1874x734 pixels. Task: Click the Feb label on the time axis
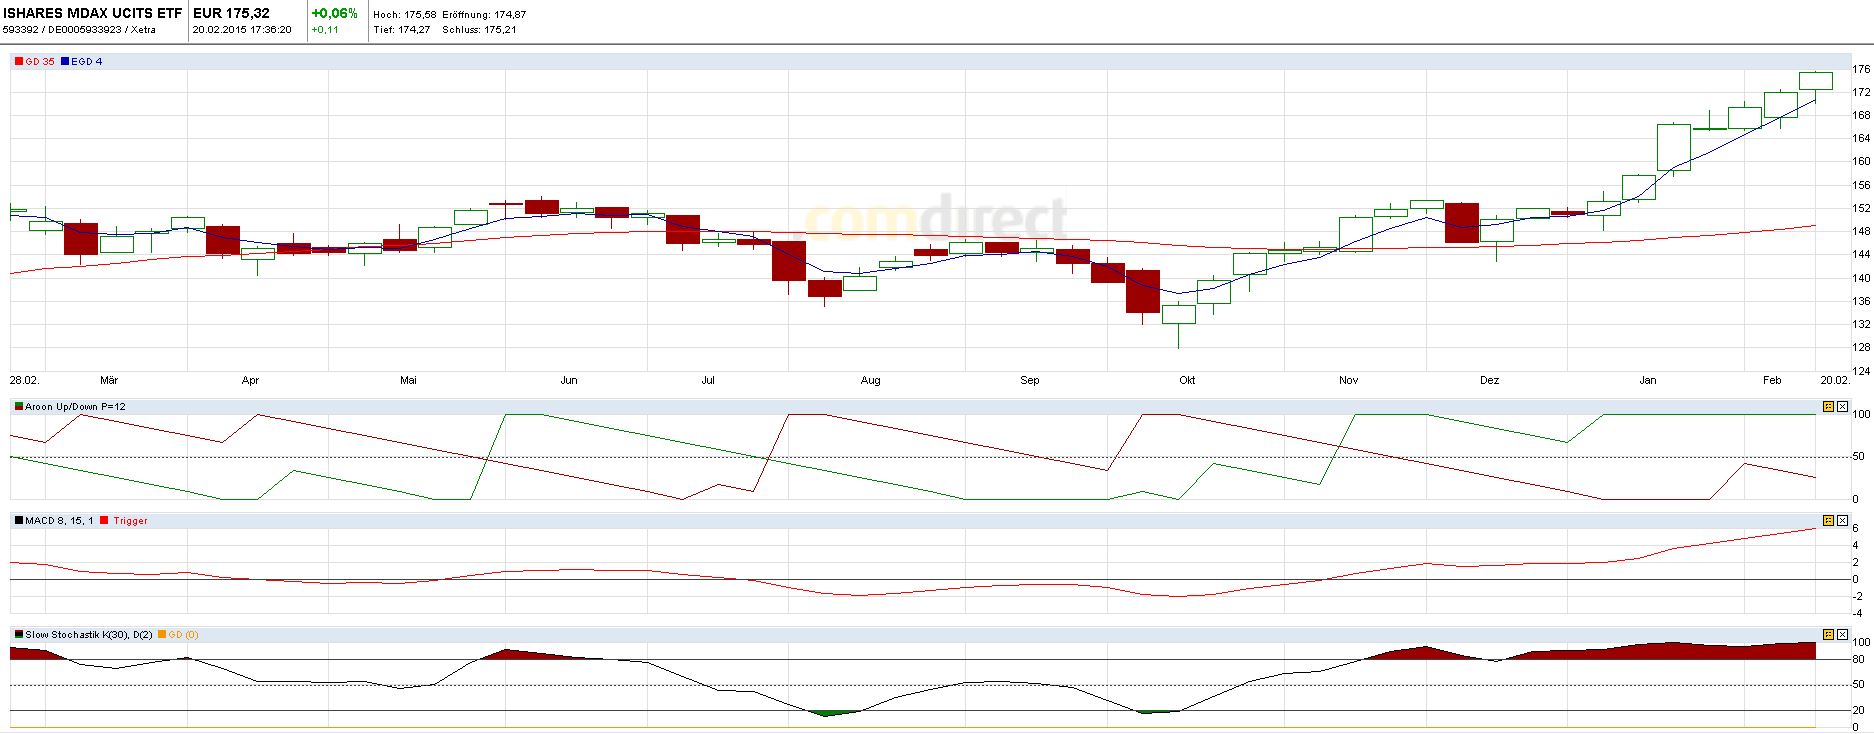coord(1772,381)
